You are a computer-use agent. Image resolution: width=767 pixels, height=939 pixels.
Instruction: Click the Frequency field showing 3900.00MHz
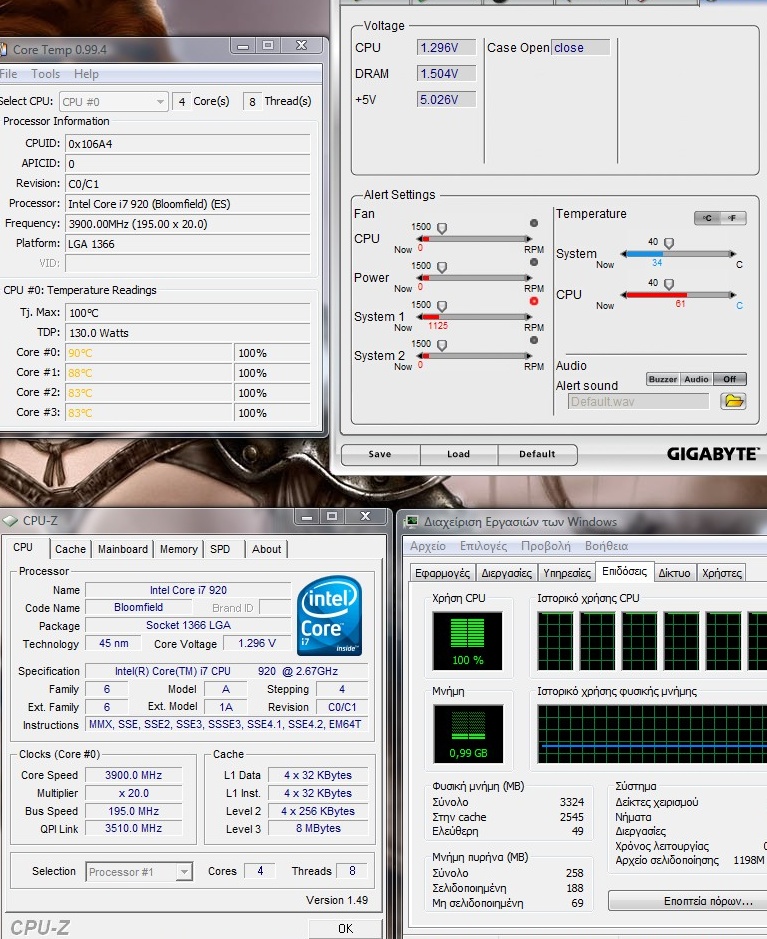(x=187, y=224)
